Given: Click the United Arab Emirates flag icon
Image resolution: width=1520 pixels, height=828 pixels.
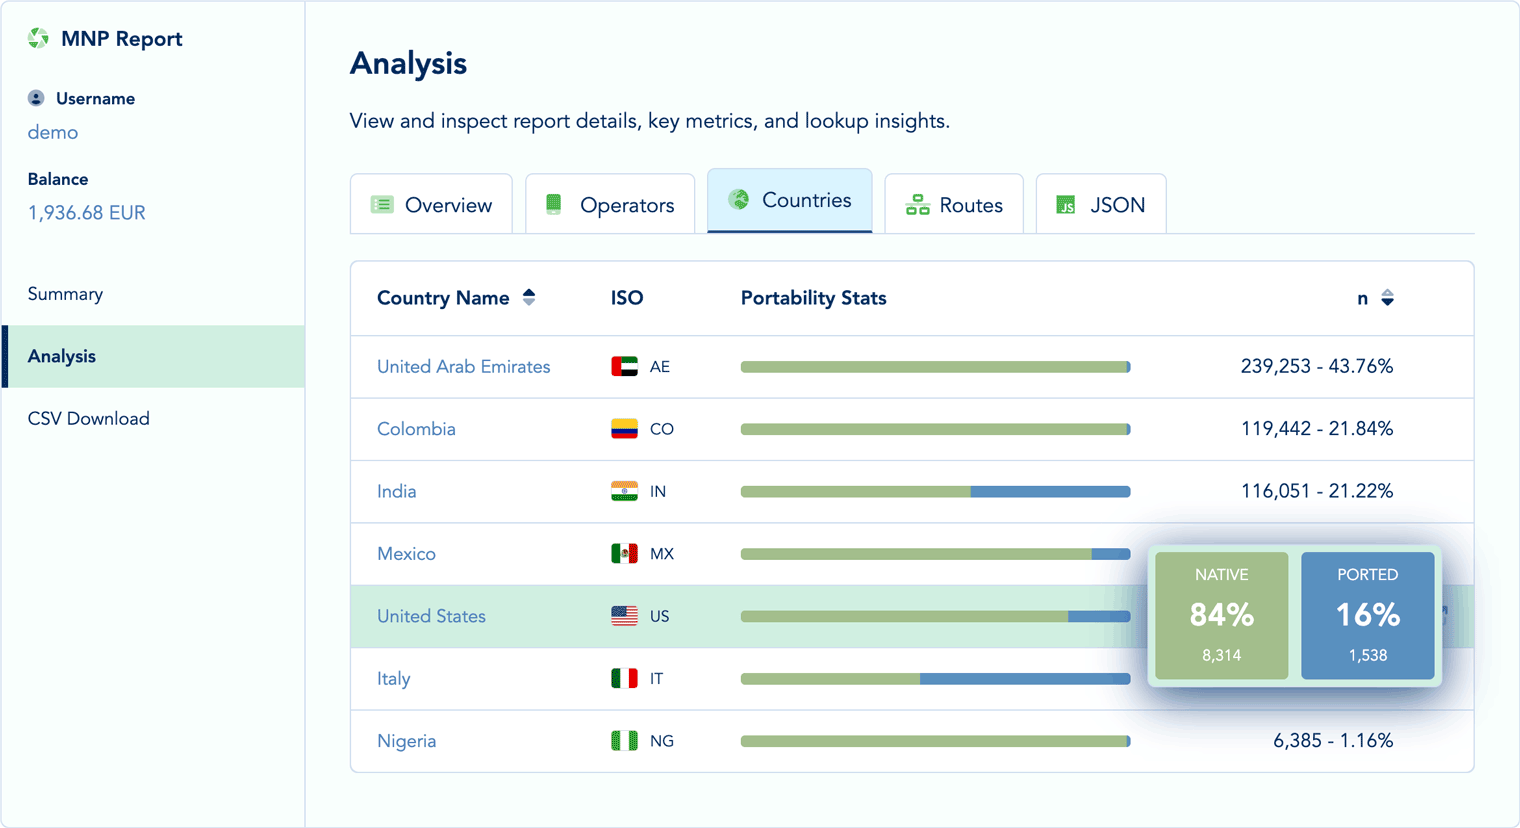Looking at the screenshot, I should (624, 367).
